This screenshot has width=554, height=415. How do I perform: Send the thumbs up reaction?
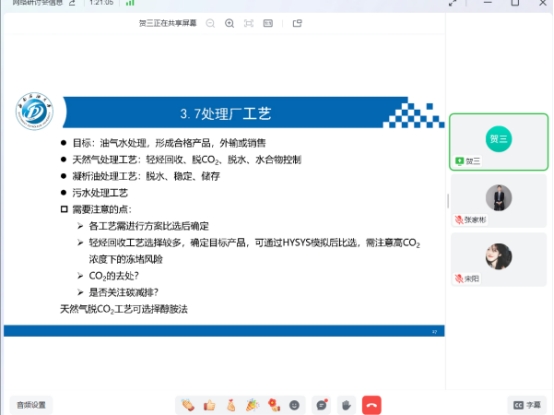pos(210,405)
